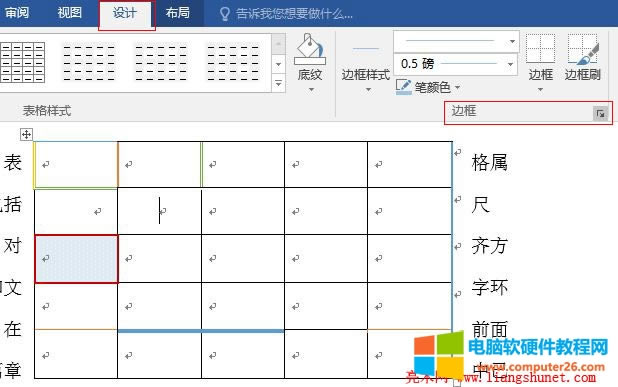
Task: Choose the second dashed table style thumbnail
Action: tap(89, 63)
